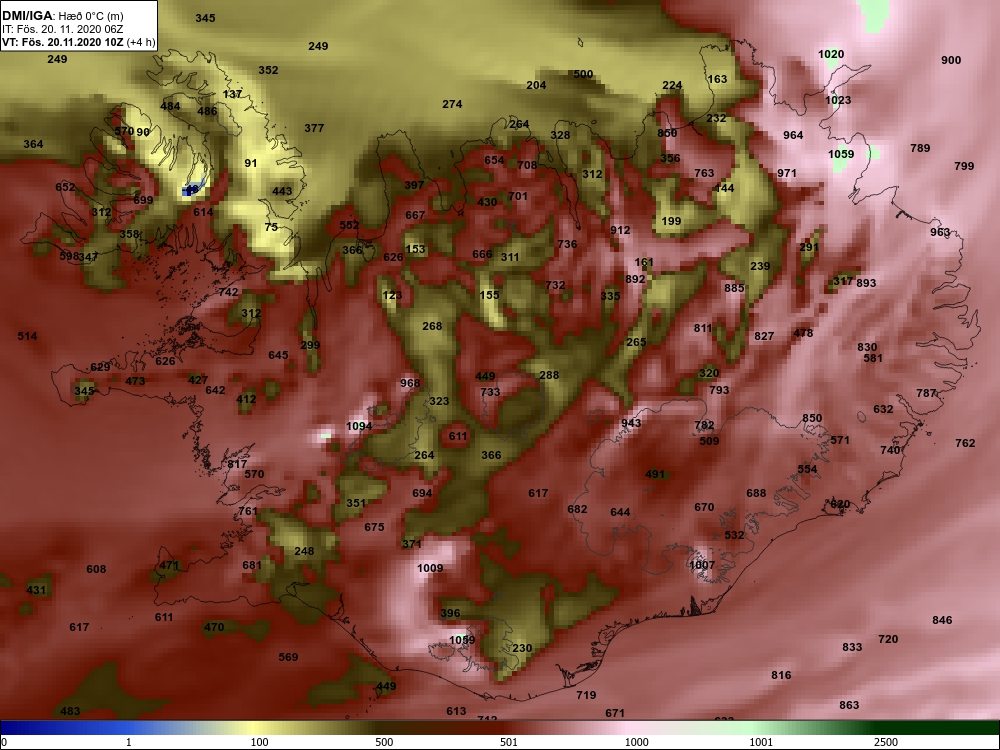
Task: Click the map value 581
Action: (873, 358)
